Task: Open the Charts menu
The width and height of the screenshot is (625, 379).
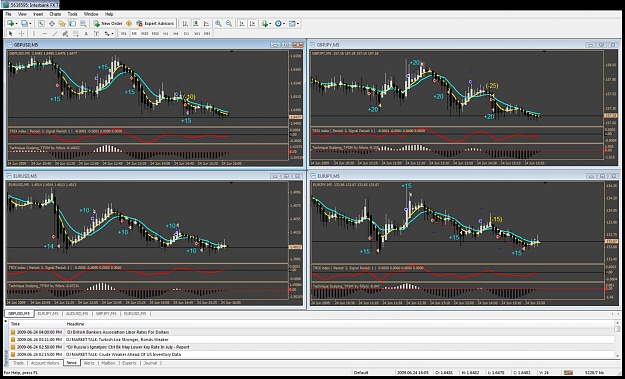Action: (x=55, y=14)
